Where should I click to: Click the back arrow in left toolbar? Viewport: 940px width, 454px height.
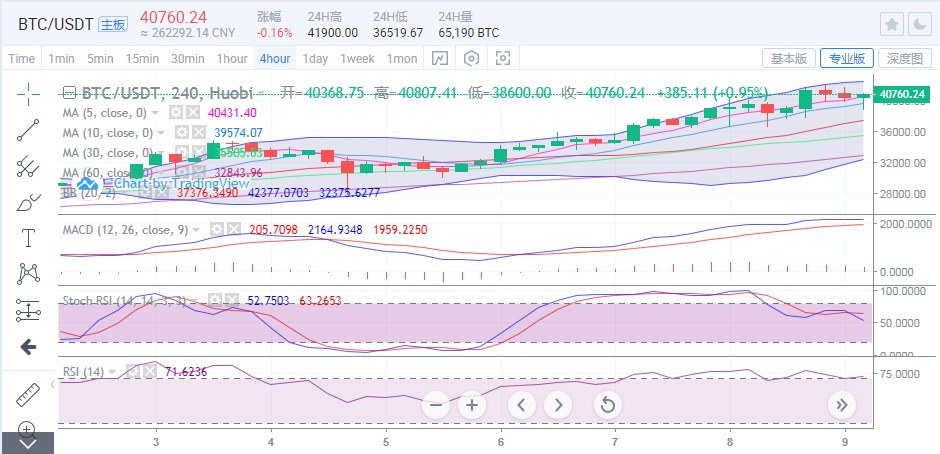28,347
